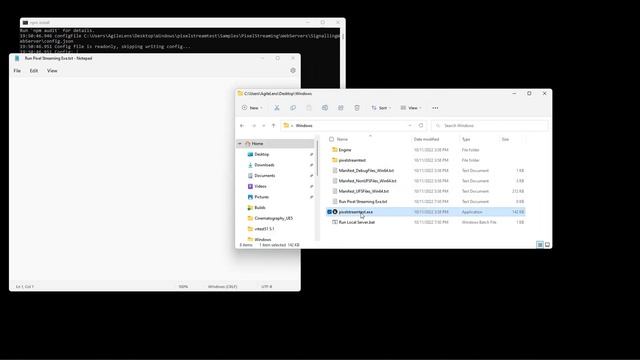This screenshot has height=360, width=640.
Task: Click the Paste icon in Explorer toolbar
Action: pos(309,108)
